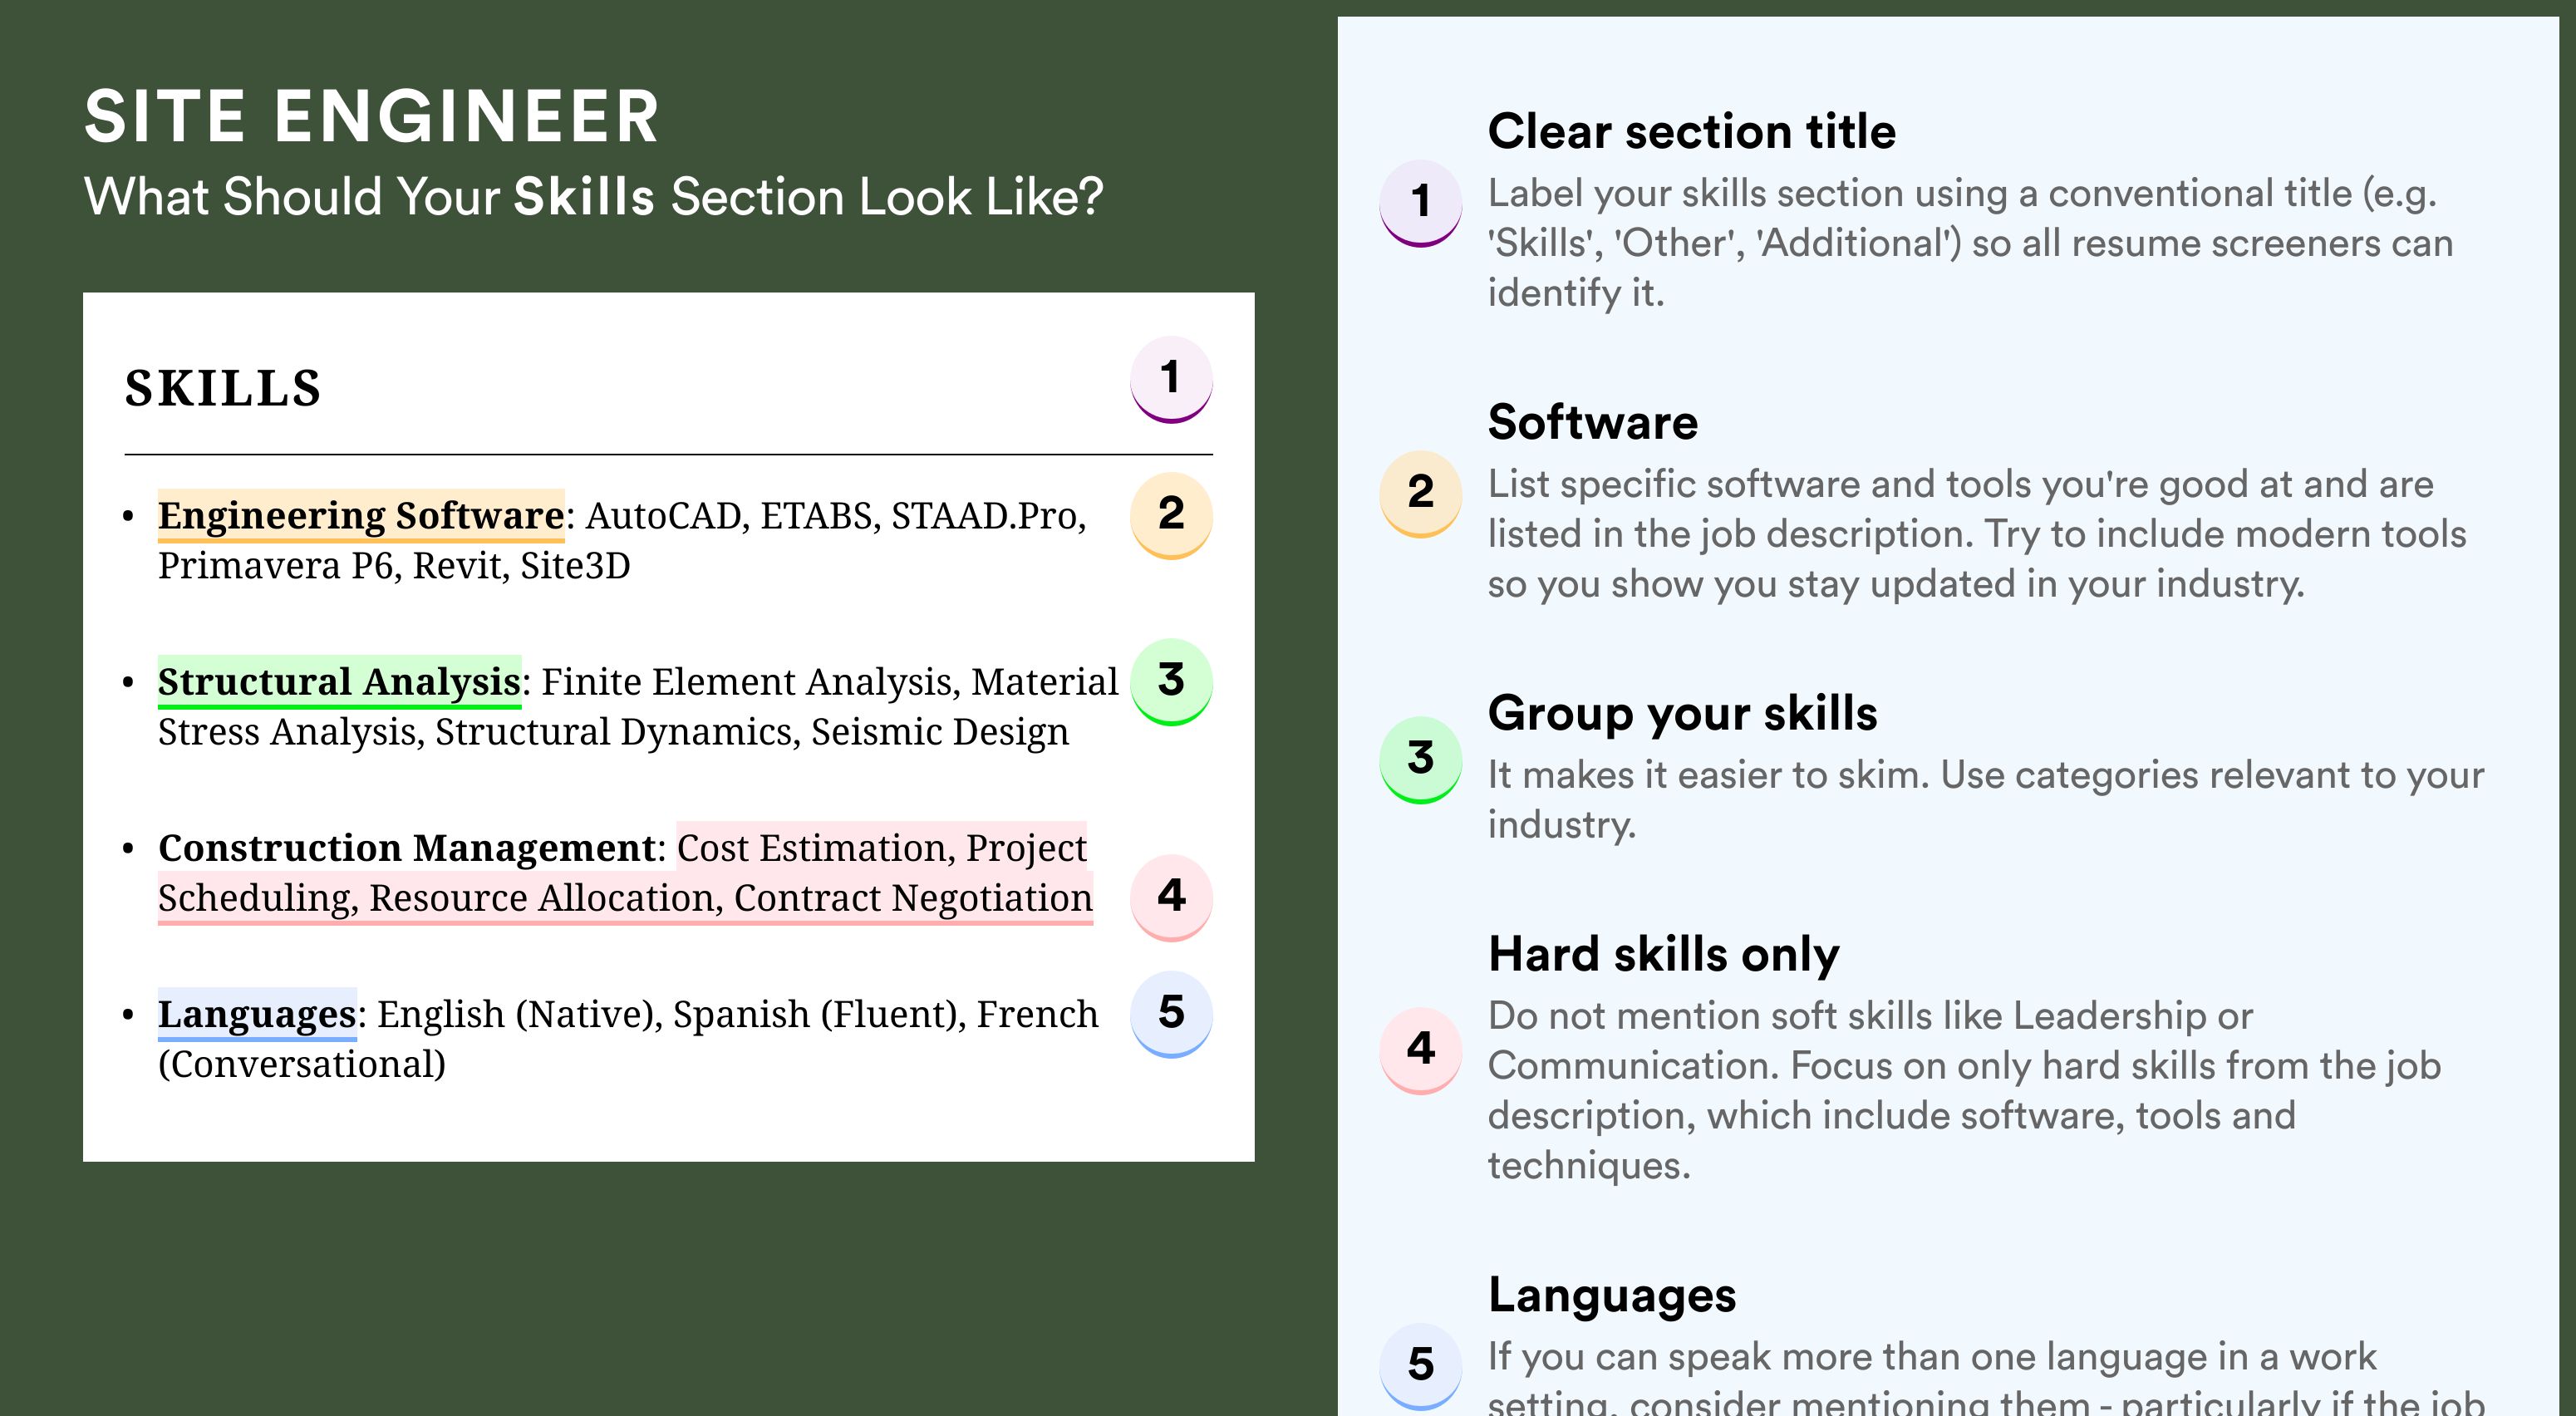Click the Hard skills only heading
The image size is (2576, 1416).
1663,954
